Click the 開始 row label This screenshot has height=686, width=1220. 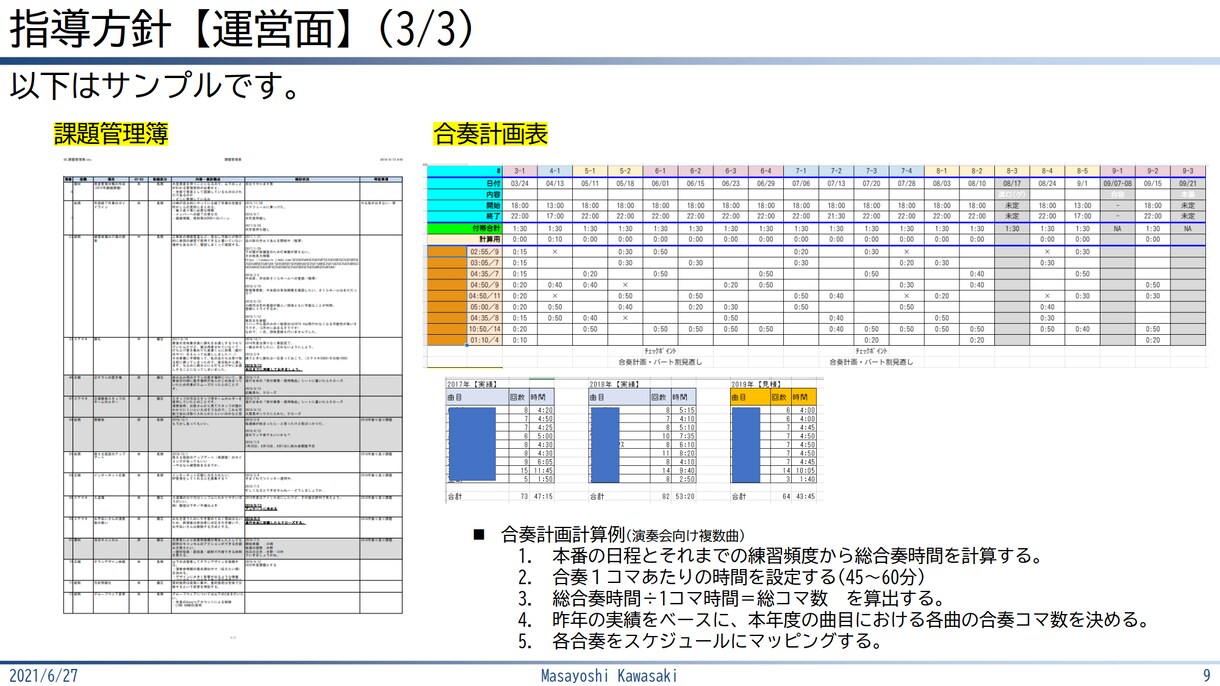[x=464, y=205]
